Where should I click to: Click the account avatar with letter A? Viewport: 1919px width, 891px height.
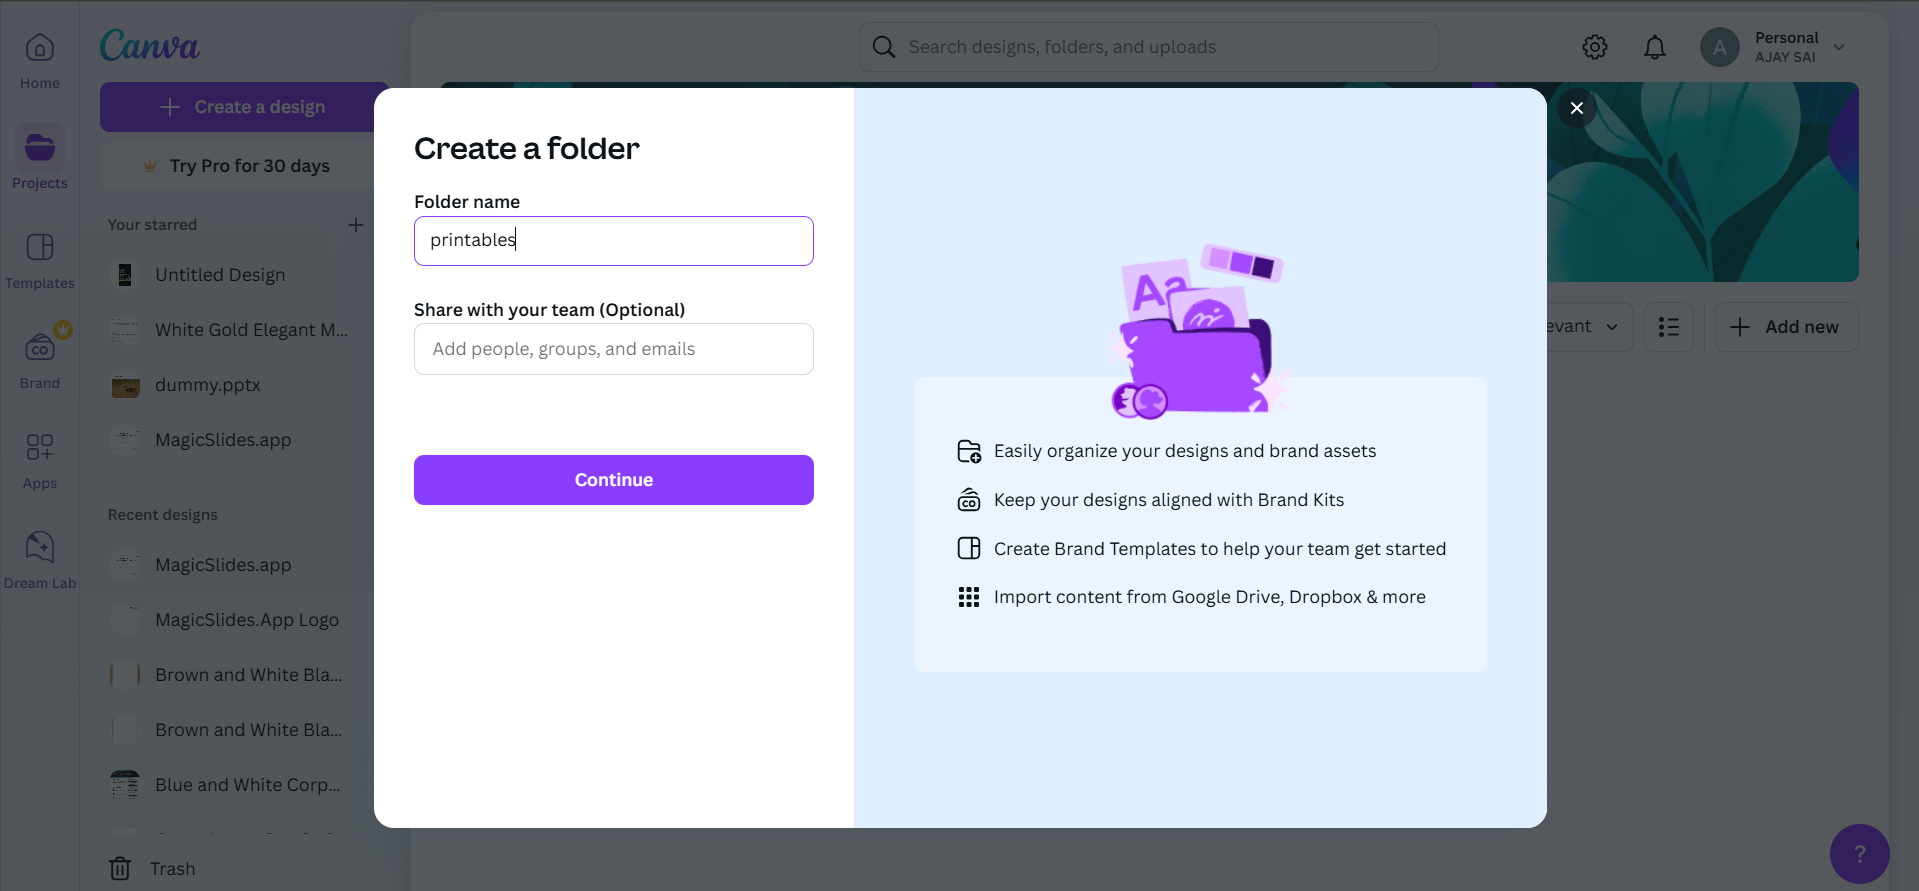(1720, 47)
